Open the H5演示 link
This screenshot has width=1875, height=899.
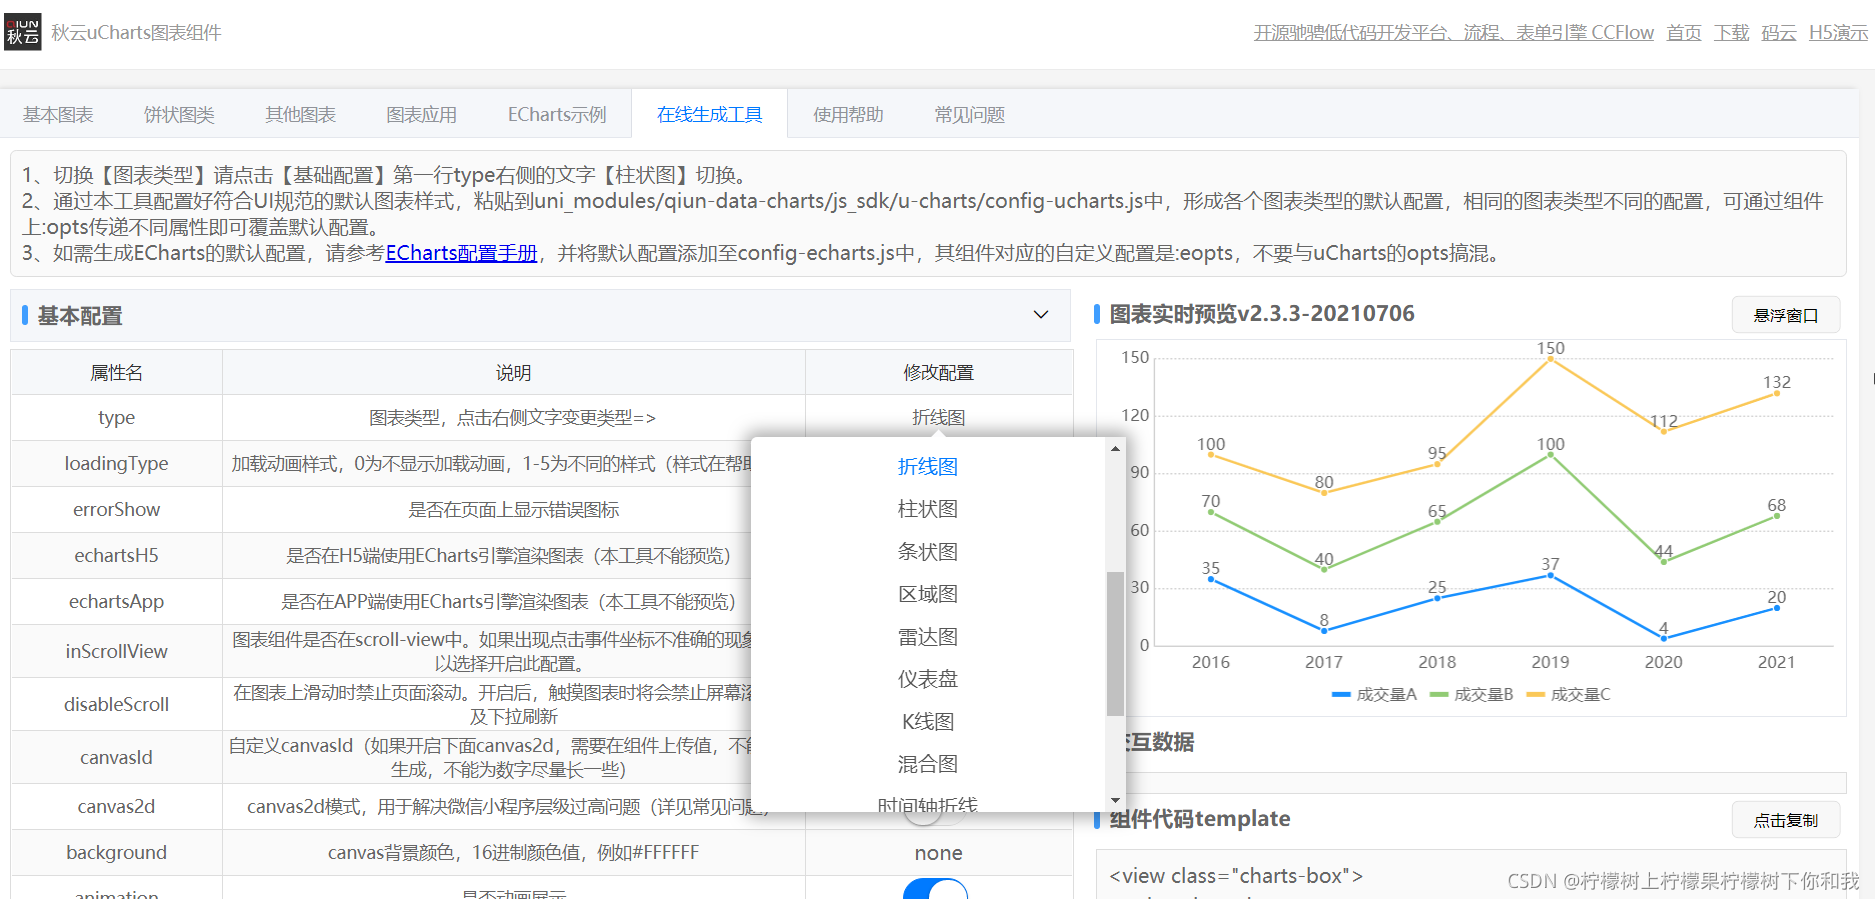pos(1838,33)
